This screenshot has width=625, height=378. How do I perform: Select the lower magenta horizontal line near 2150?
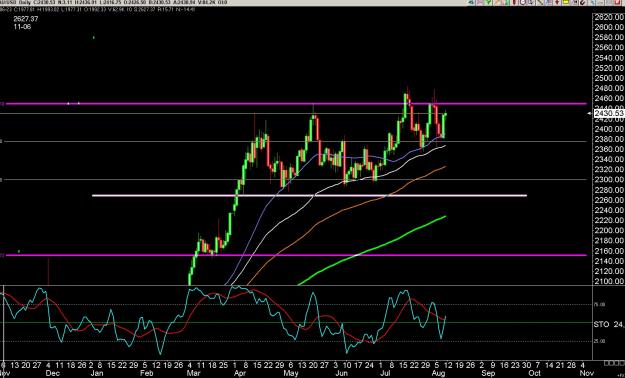tap(295, 255)
